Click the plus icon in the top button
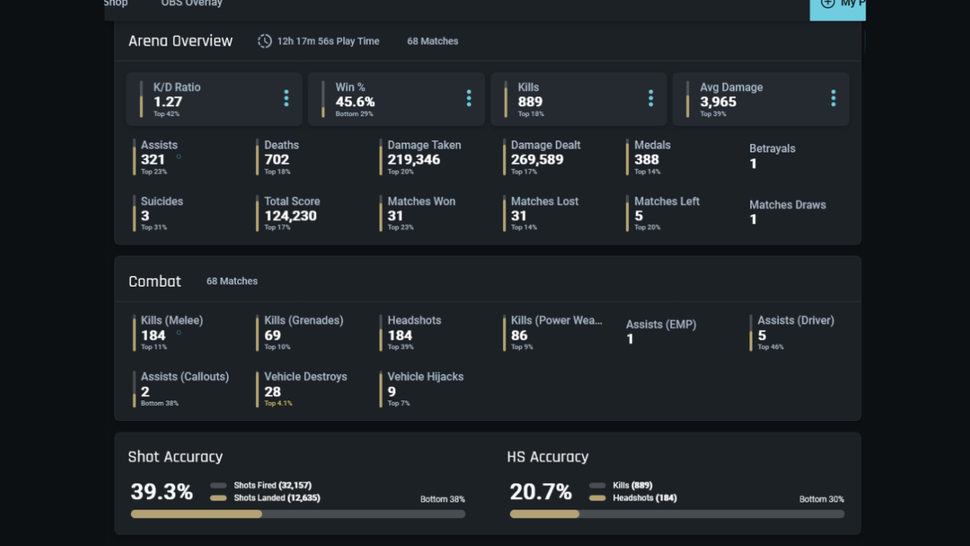Viewport: 970px width, 546px height. tap(827, 3)
